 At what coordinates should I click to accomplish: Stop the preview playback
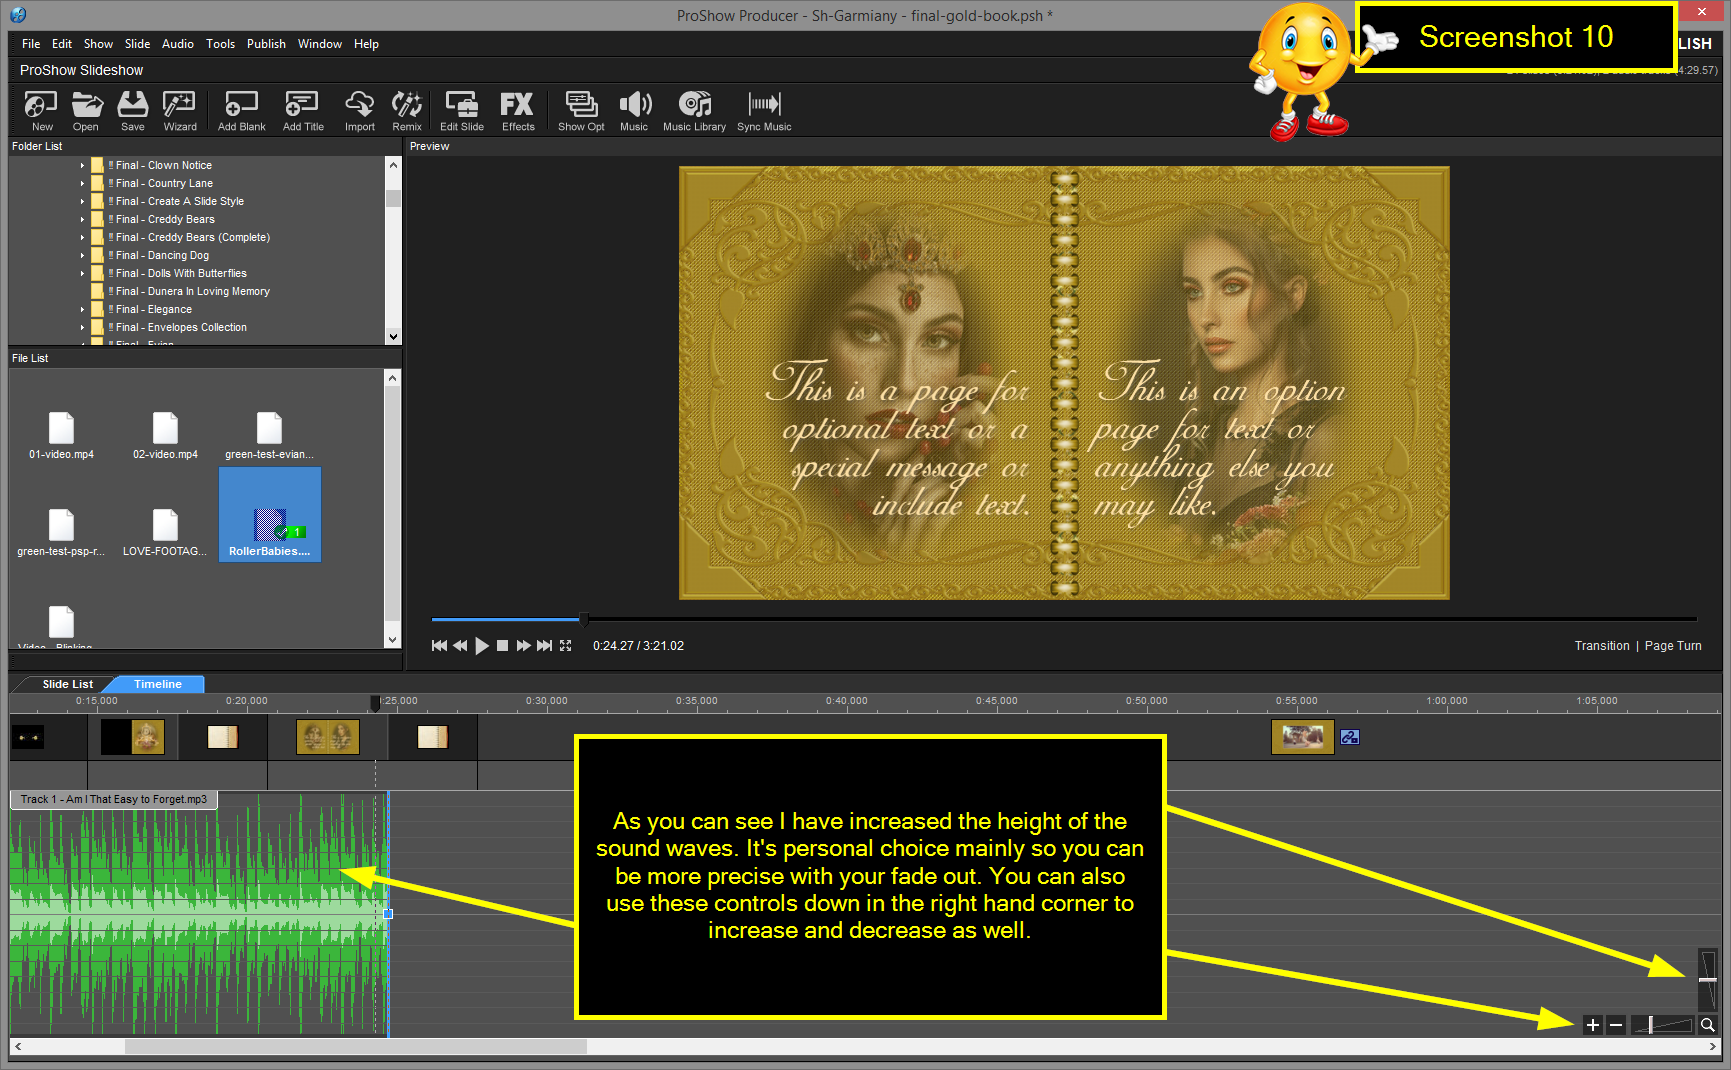click(x=503, y=646)
